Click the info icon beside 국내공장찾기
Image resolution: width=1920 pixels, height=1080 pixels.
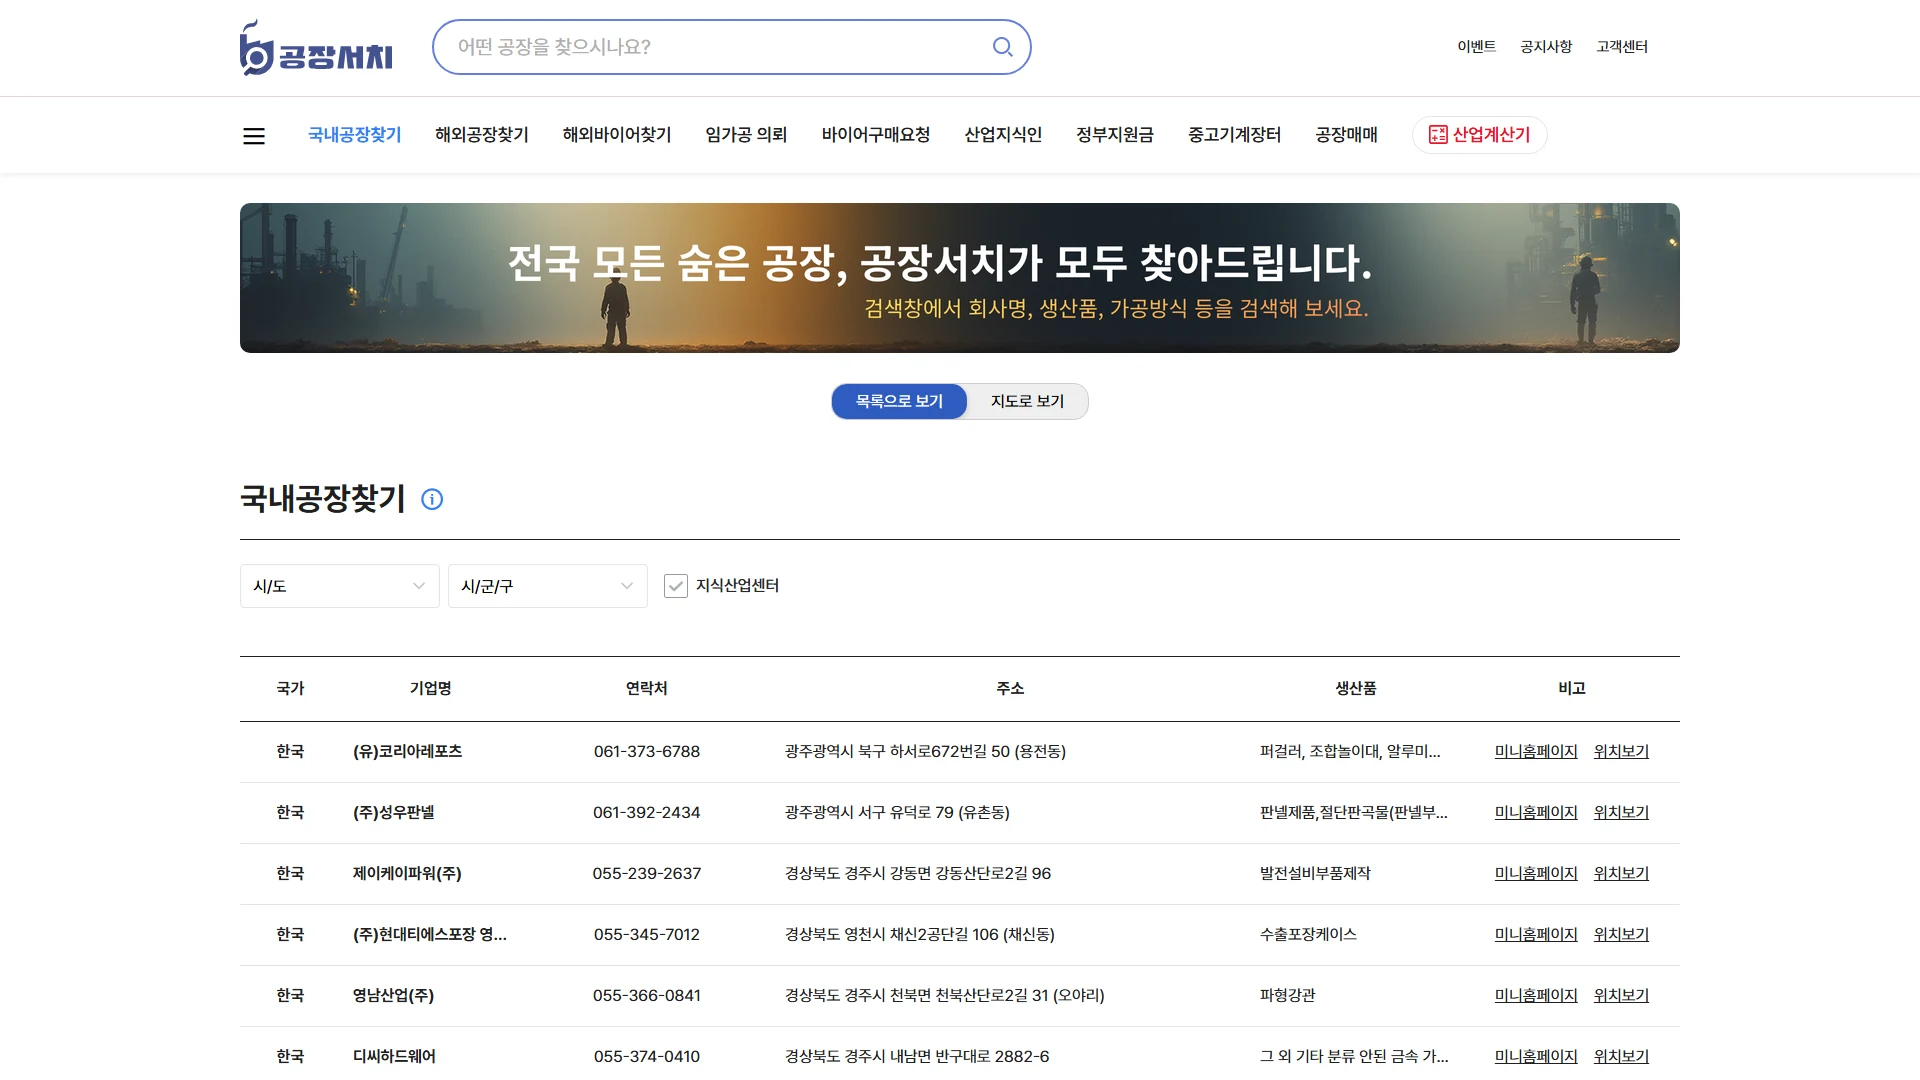432,499
